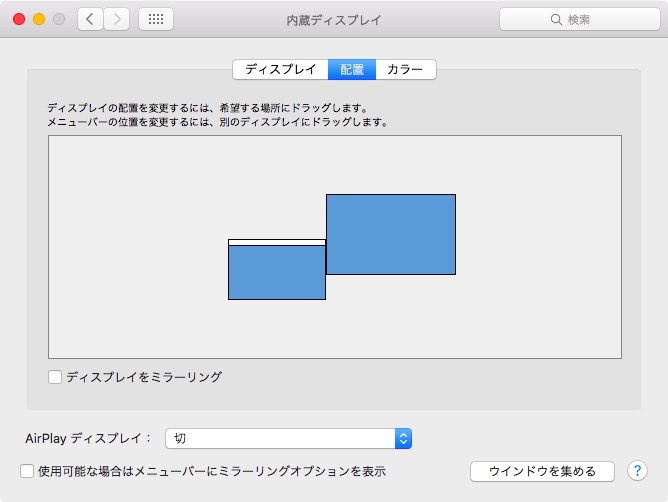Click the ウインドウを集める button
Viewport: 668px width, 502px height.
(542, 471)
